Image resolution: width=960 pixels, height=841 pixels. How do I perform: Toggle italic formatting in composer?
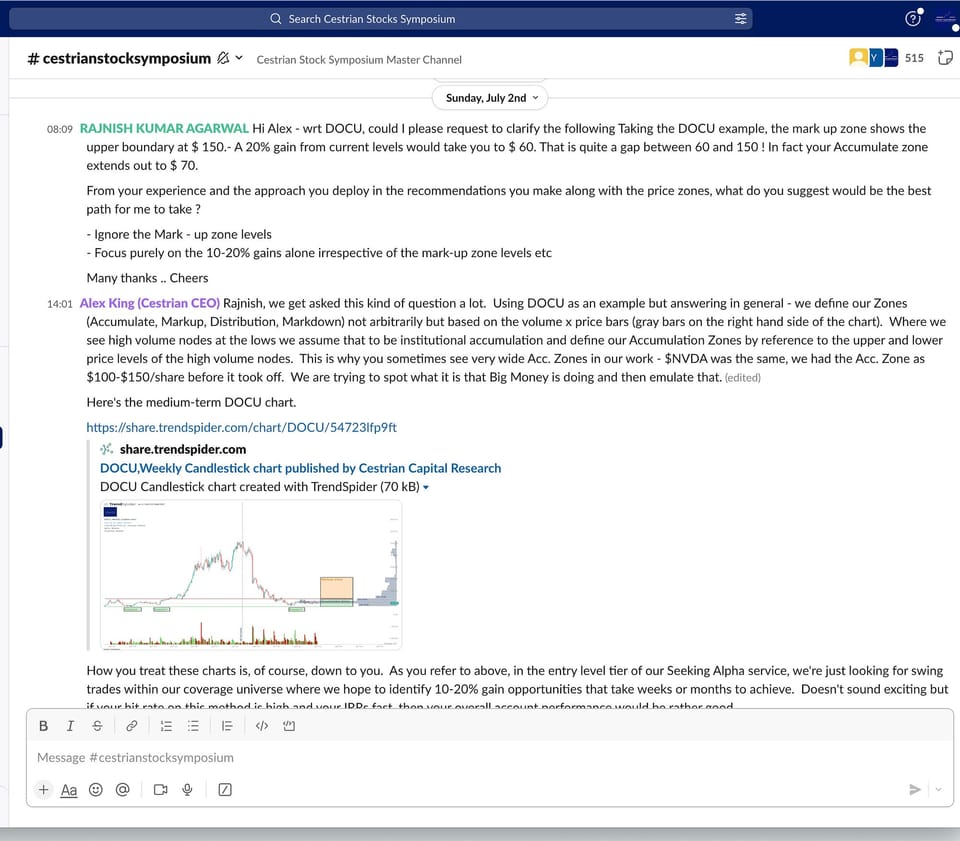(70, 726)
